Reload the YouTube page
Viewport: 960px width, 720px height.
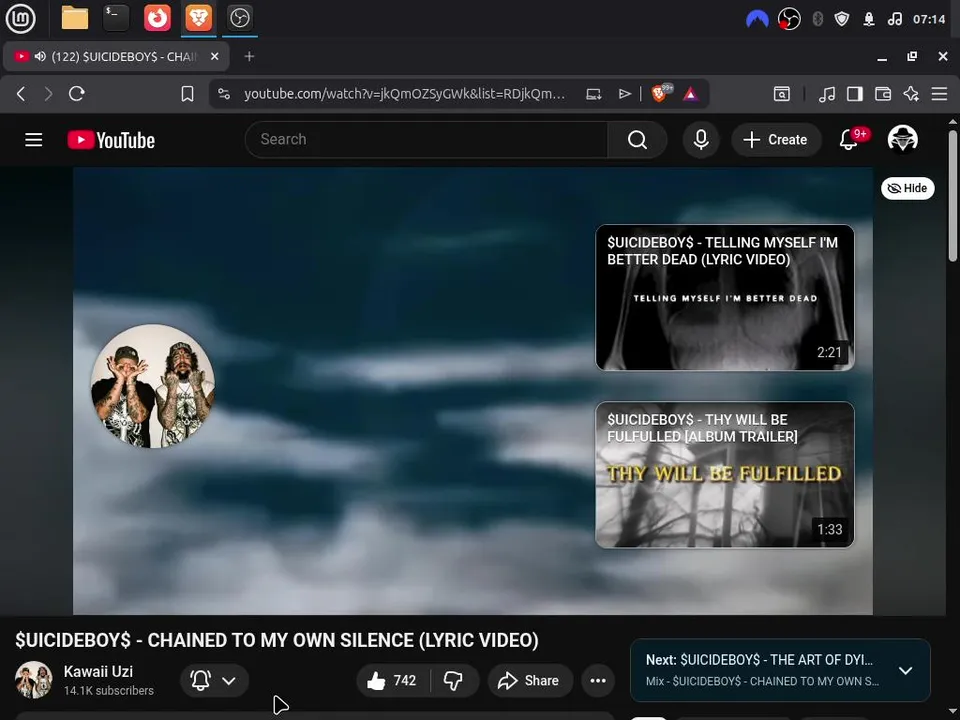pyautogui.click(x=77, y=94)
